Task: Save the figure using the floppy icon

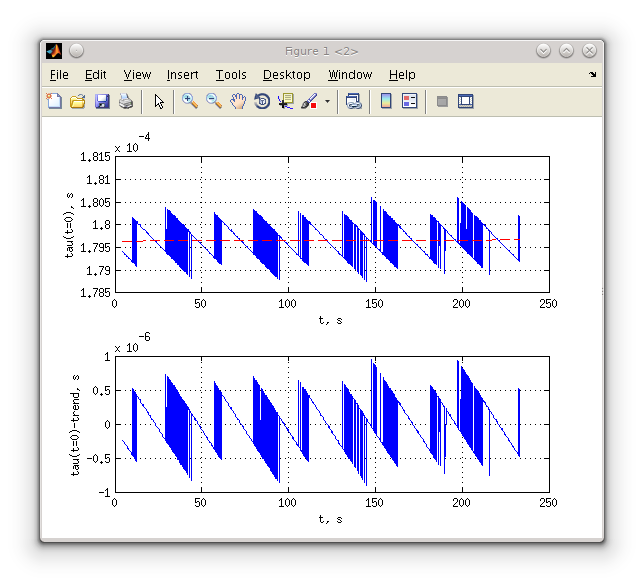Action: [102, 101]
